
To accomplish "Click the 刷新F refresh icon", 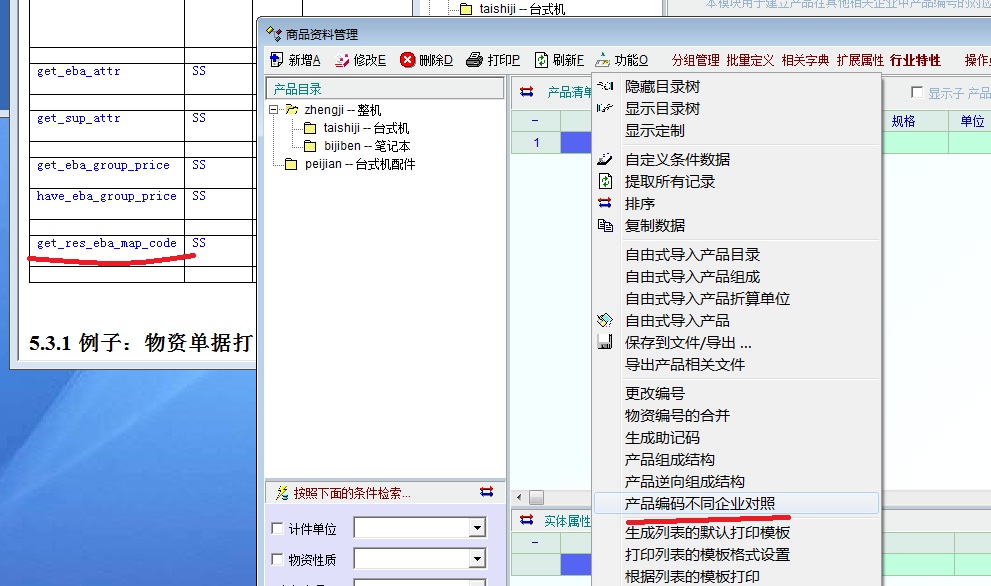I will (x=541, y=60).
